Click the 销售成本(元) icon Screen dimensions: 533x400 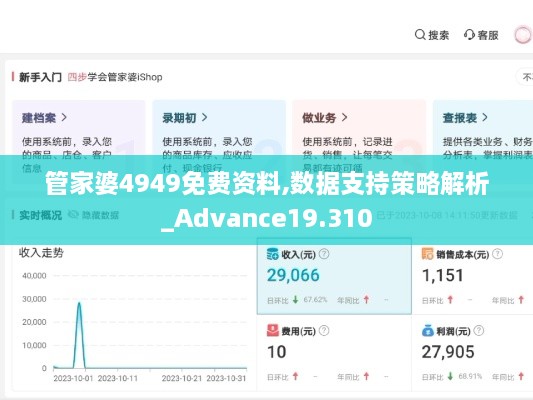(428, 254)
